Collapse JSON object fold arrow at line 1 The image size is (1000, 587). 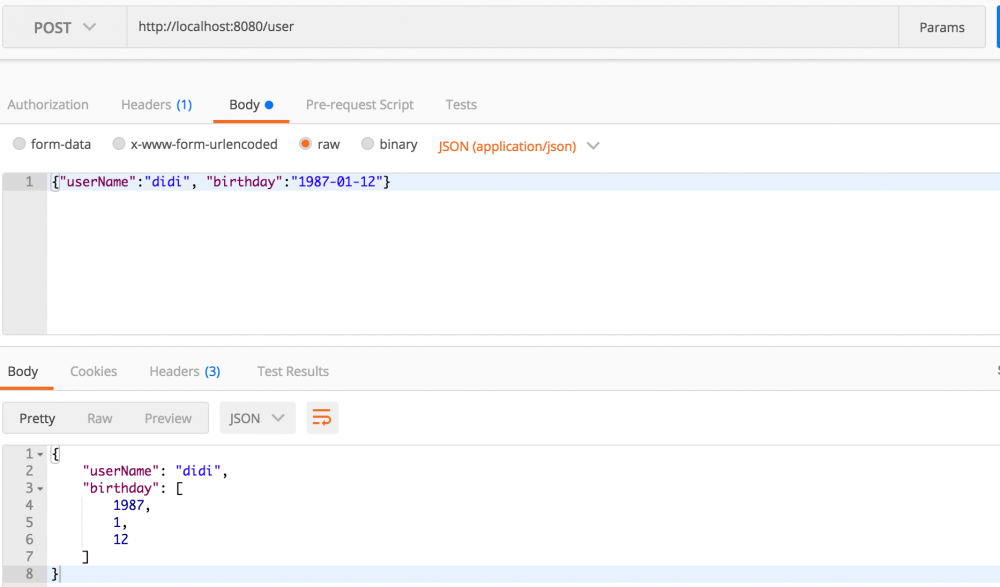tap(40, 454)
